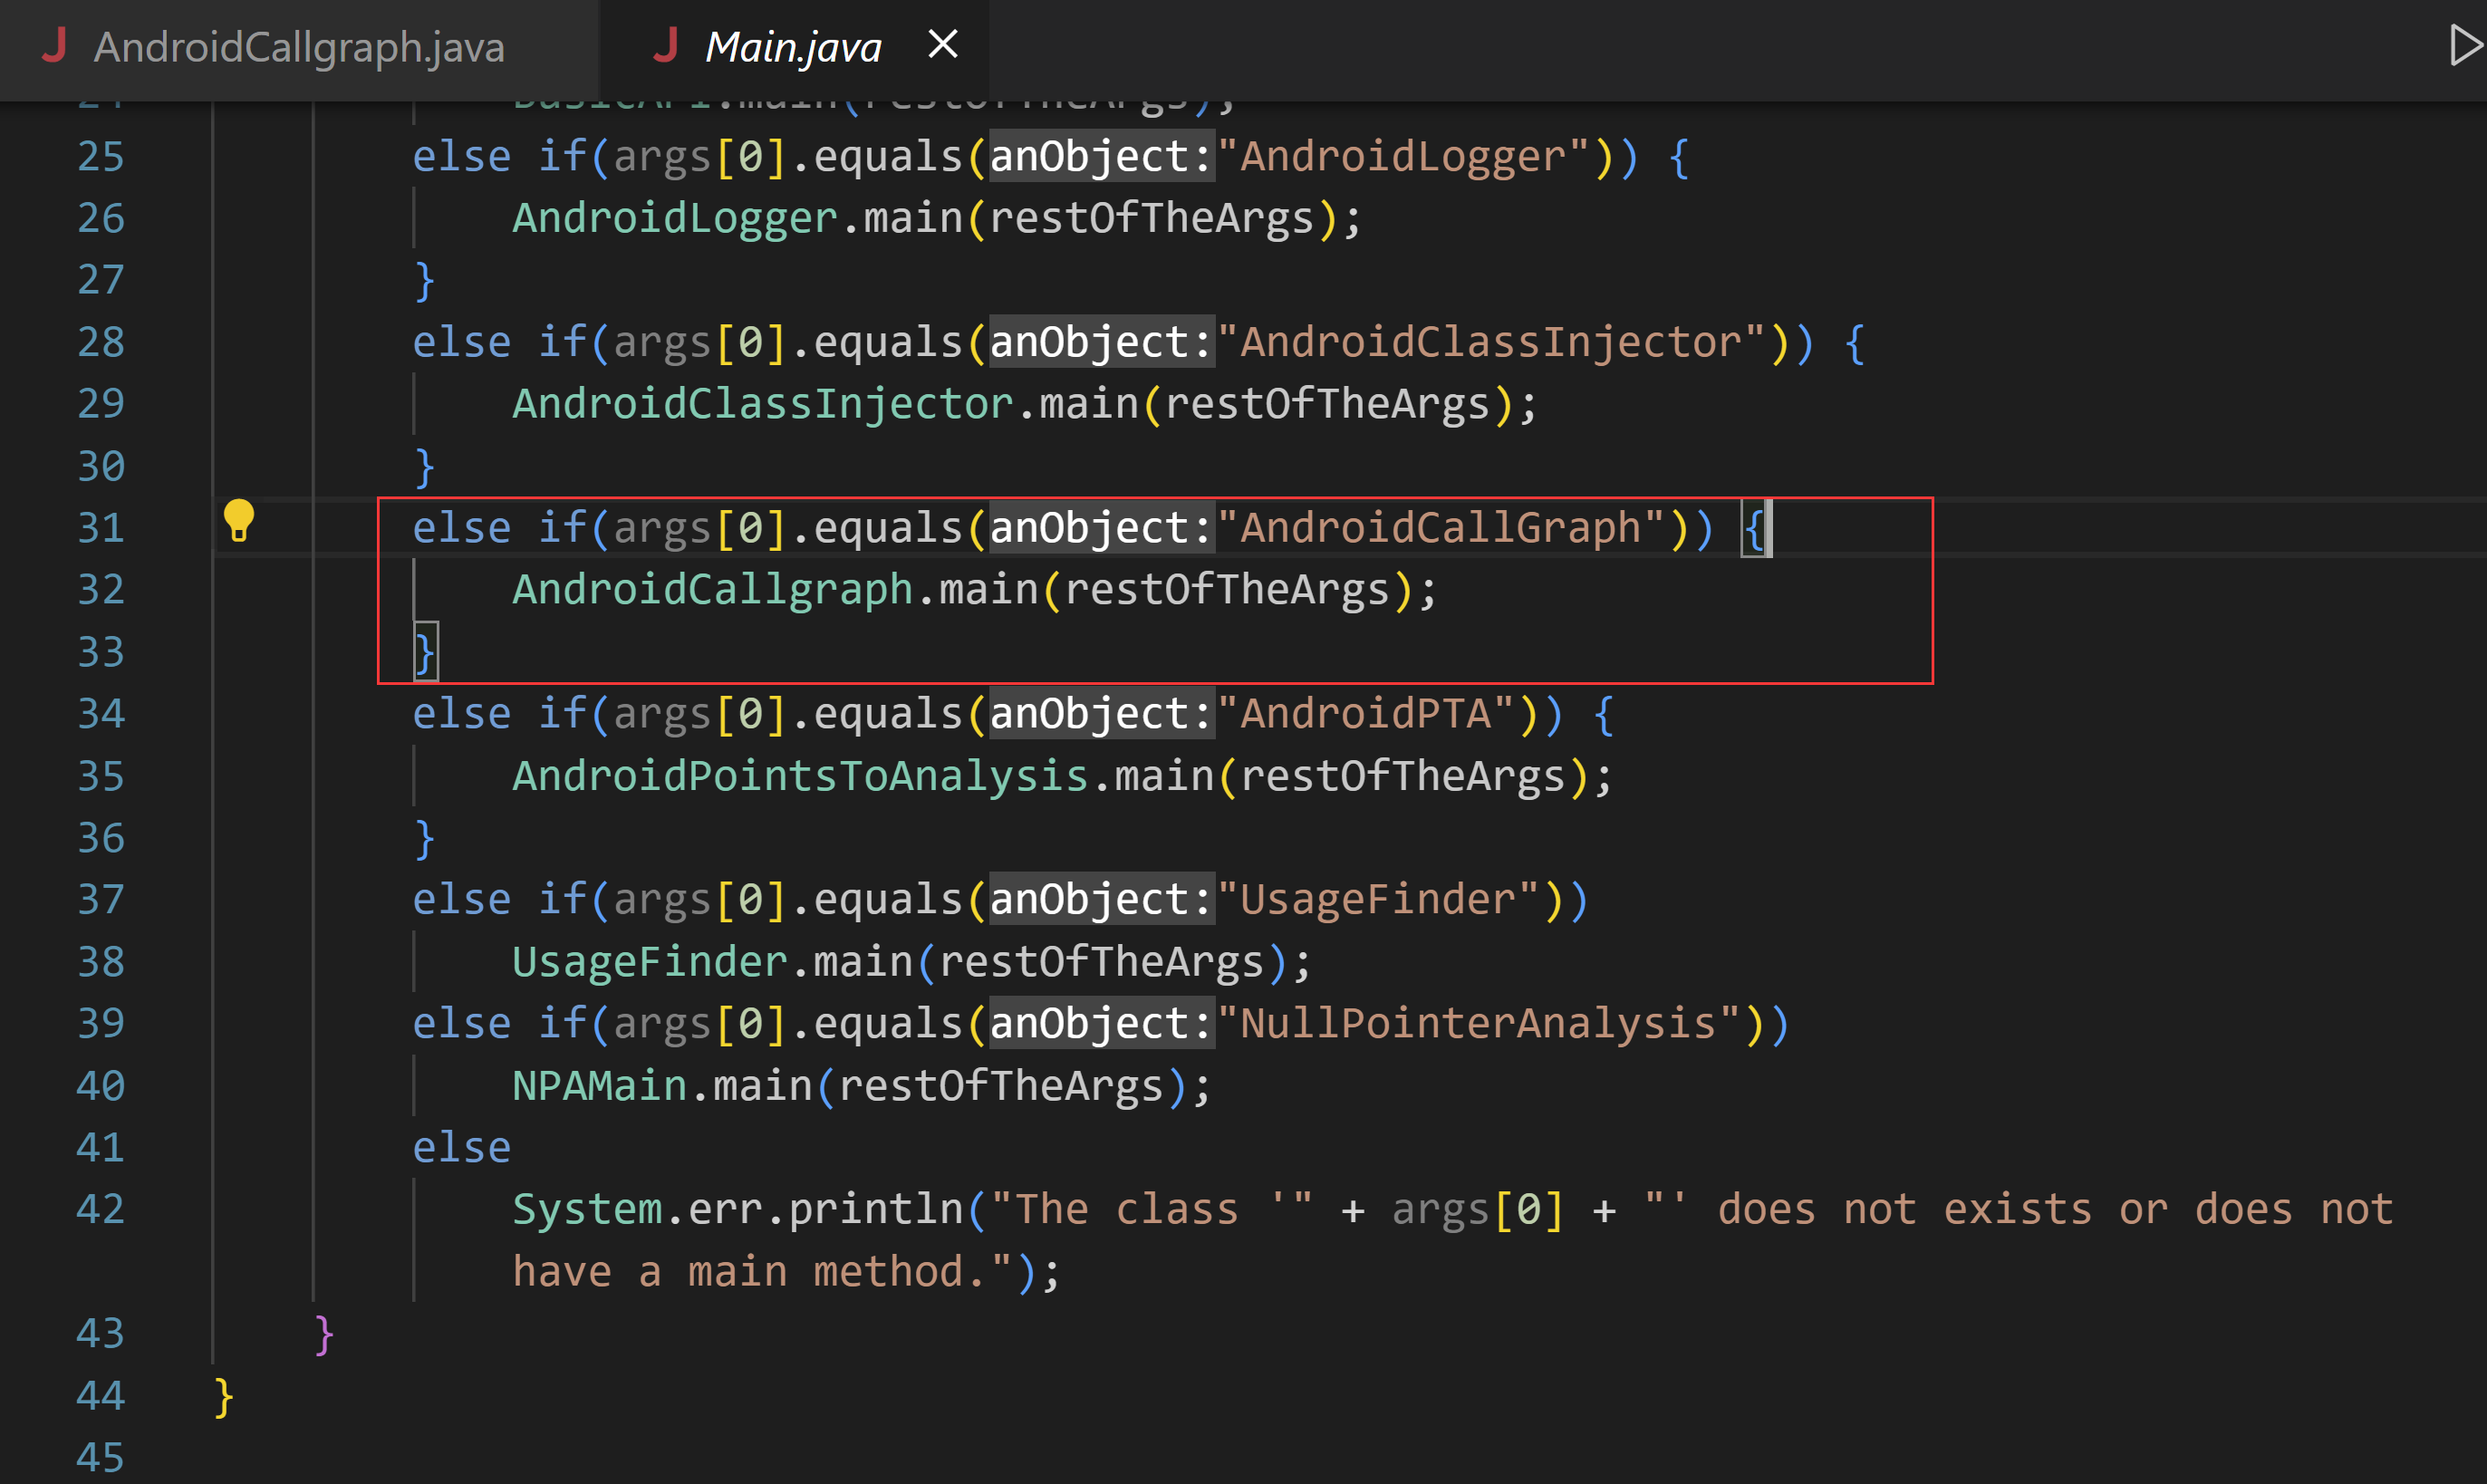Click AndroidClassInjector class name on line 29
Image resolution: width=2487 pixels, height=1484 pixels.
pos(763,404)
